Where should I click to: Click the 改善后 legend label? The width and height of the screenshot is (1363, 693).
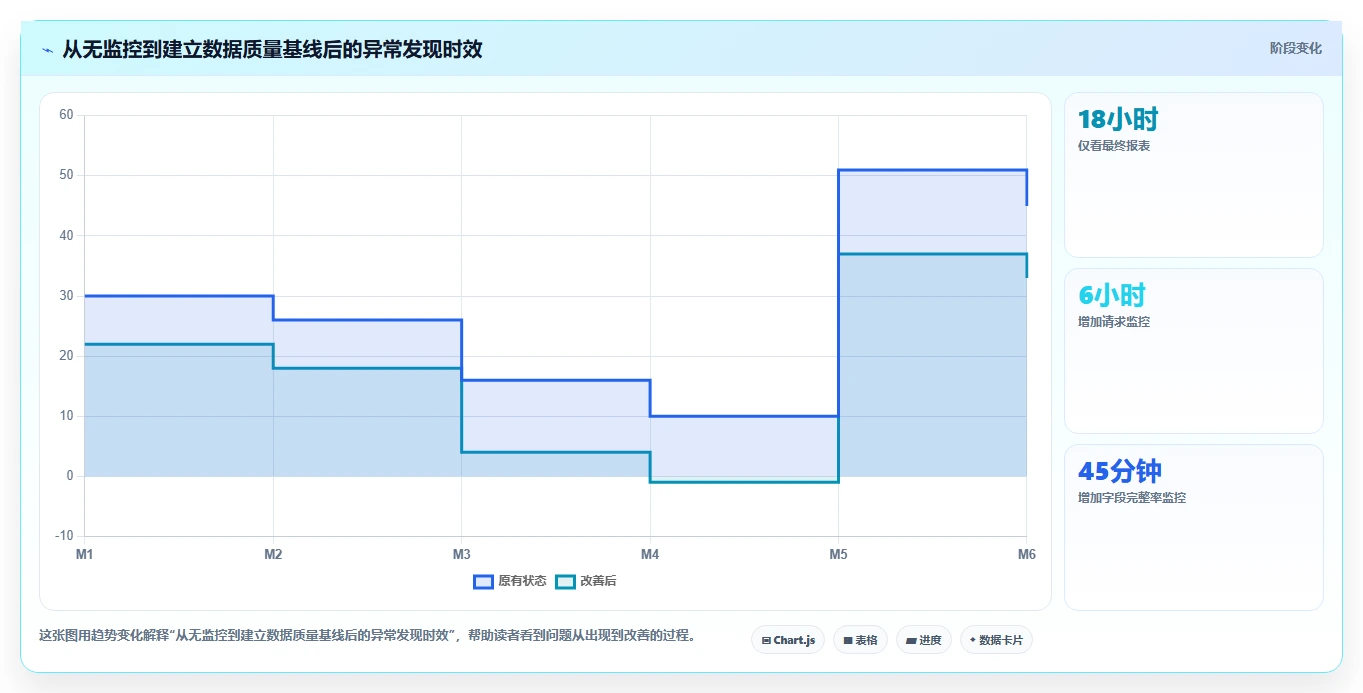click(x=598, y=581)
